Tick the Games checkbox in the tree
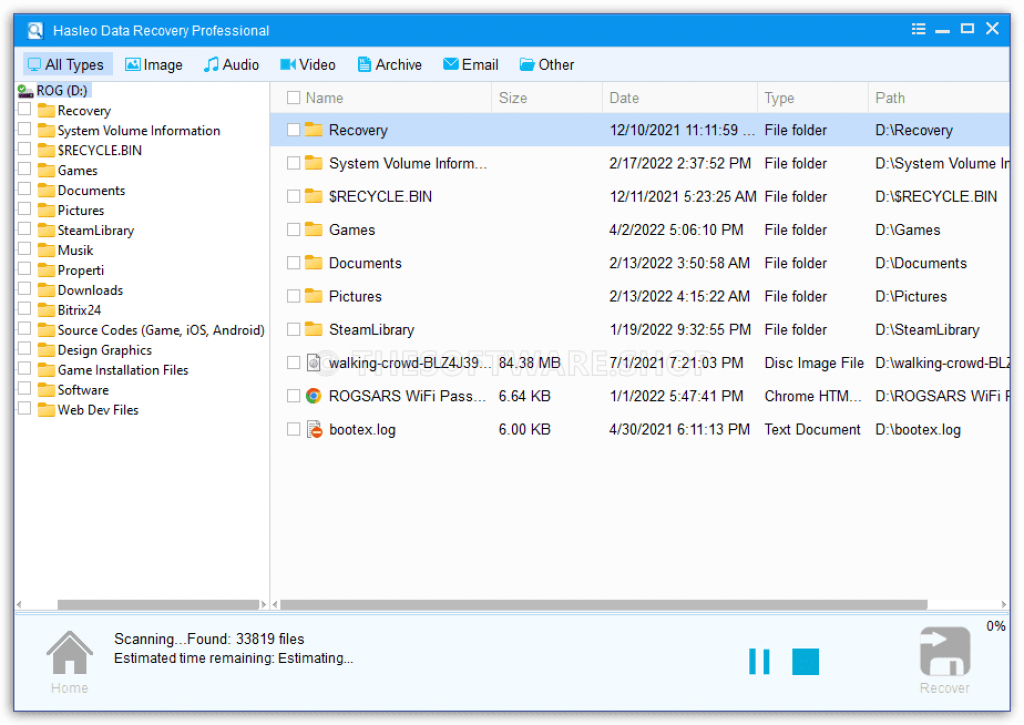Screen dimensions: 1024x725 25,169
